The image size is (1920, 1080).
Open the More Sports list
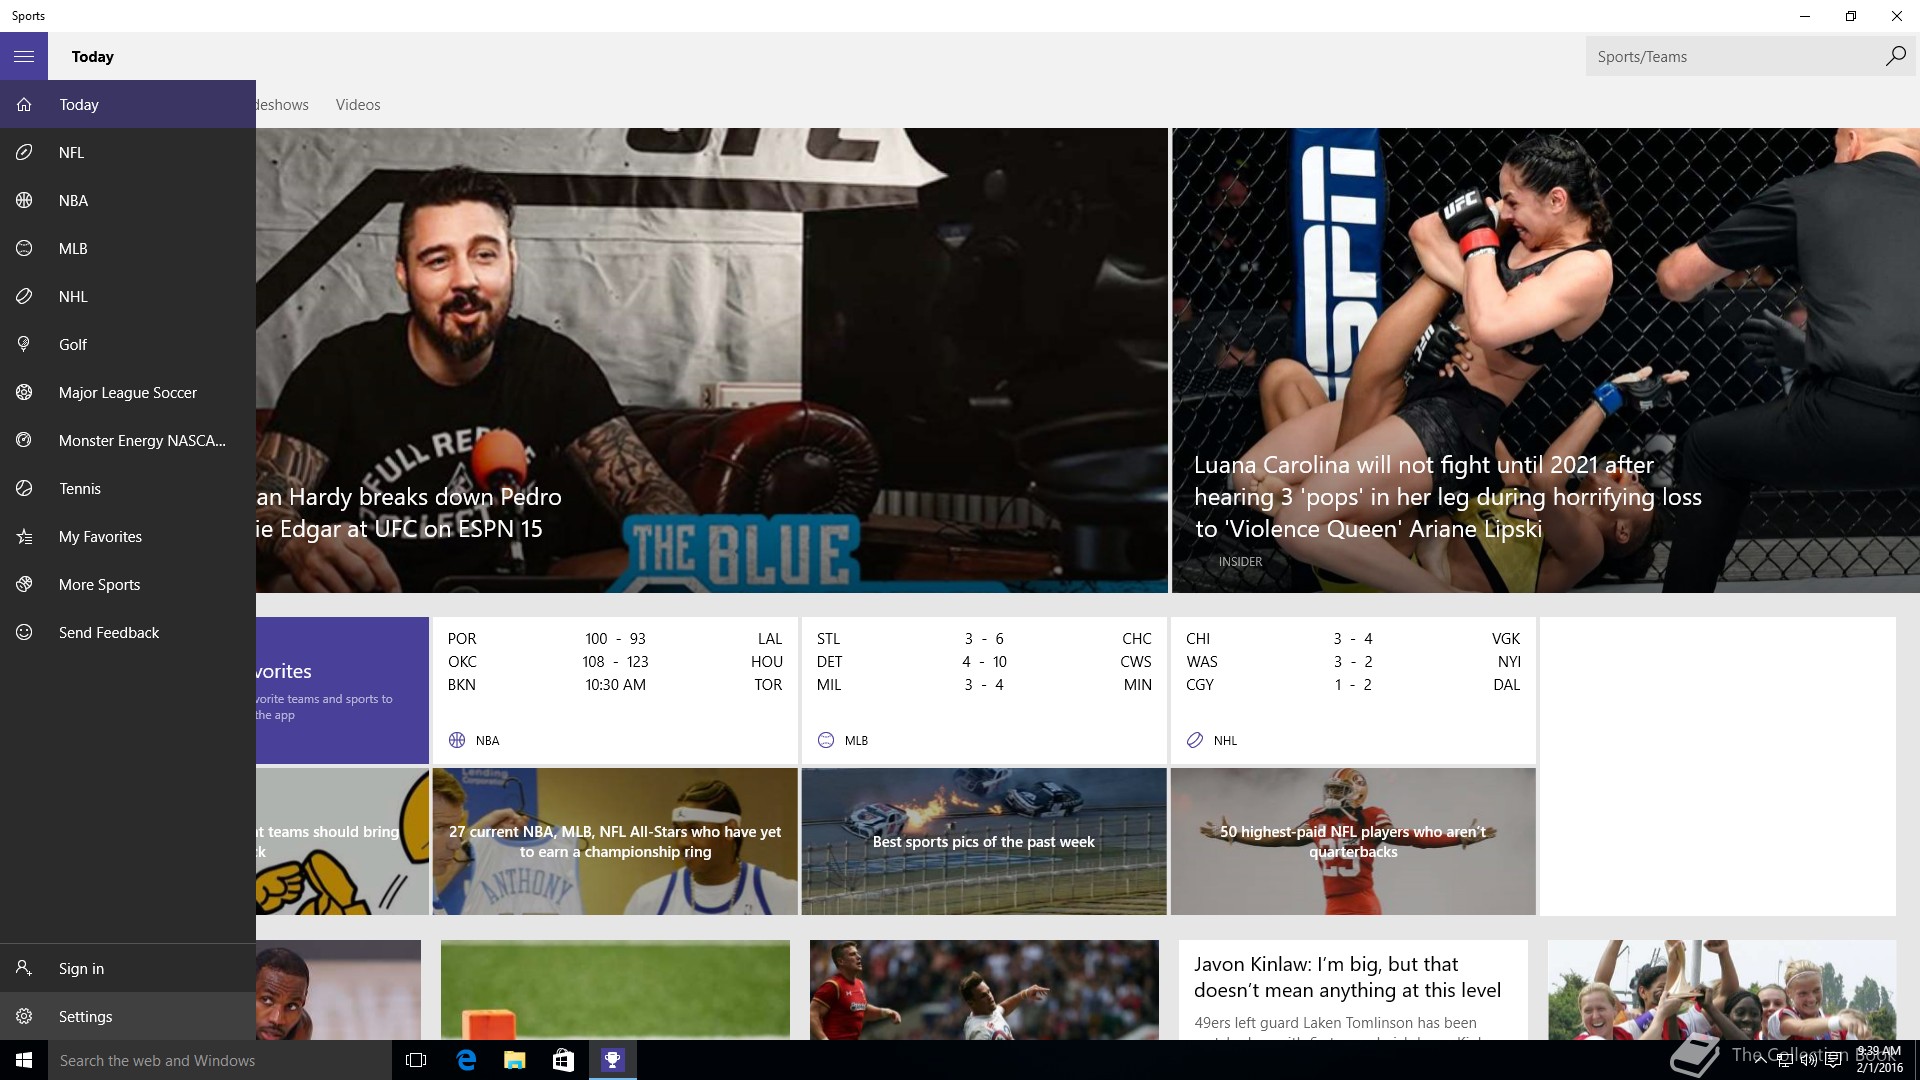pos(128,584)
